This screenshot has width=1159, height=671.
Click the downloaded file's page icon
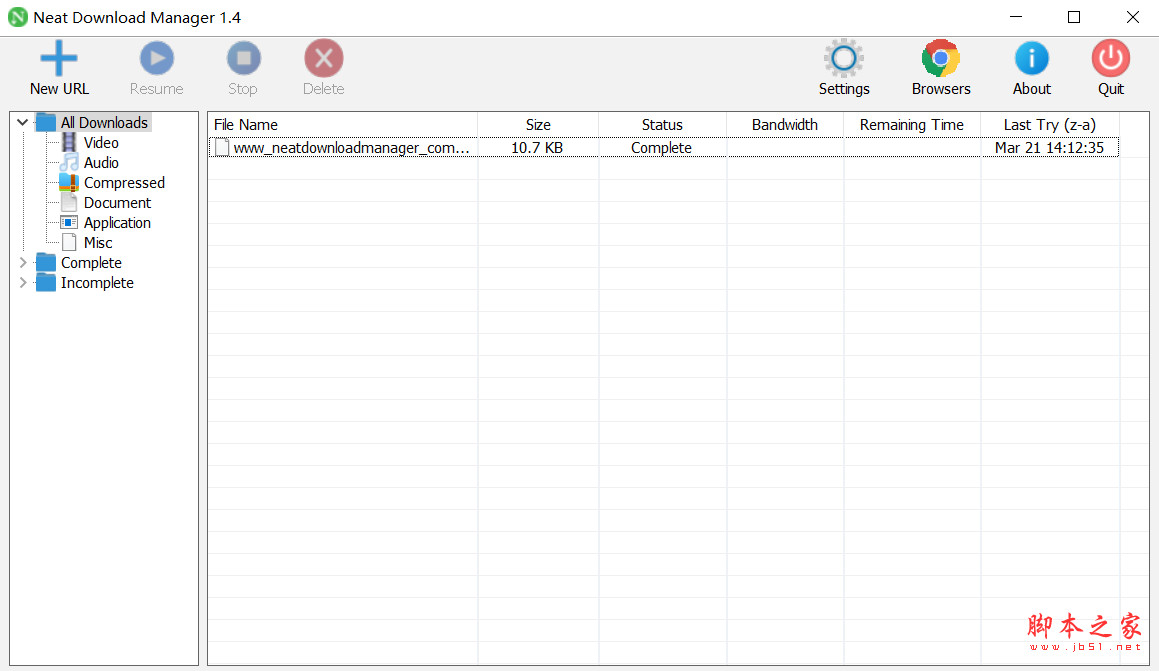222,148
